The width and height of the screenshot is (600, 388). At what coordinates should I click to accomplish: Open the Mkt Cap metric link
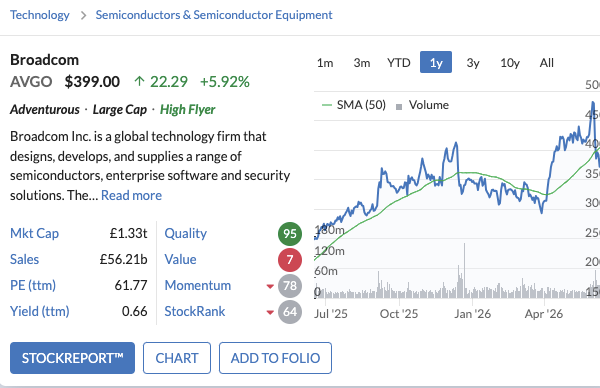tap(34, 233)
